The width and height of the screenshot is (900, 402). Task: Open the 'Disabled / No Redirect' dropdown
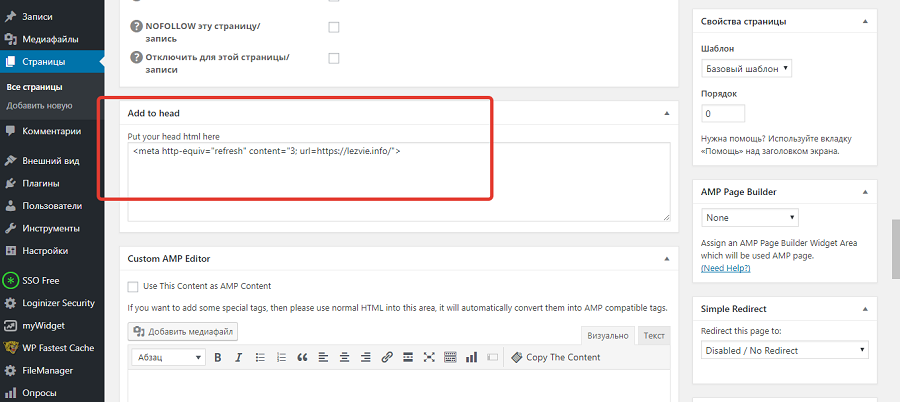pos(785,350)
